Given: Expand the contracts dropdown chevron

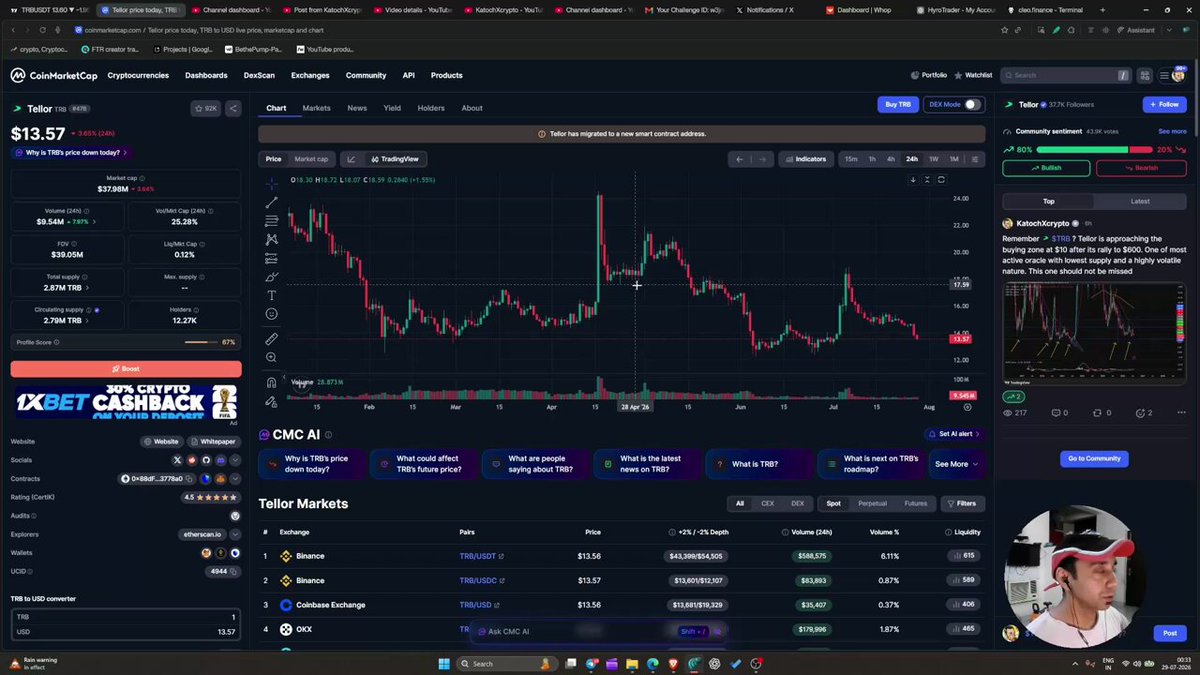Looking at the screenshot, I should (x=235, y=479).
